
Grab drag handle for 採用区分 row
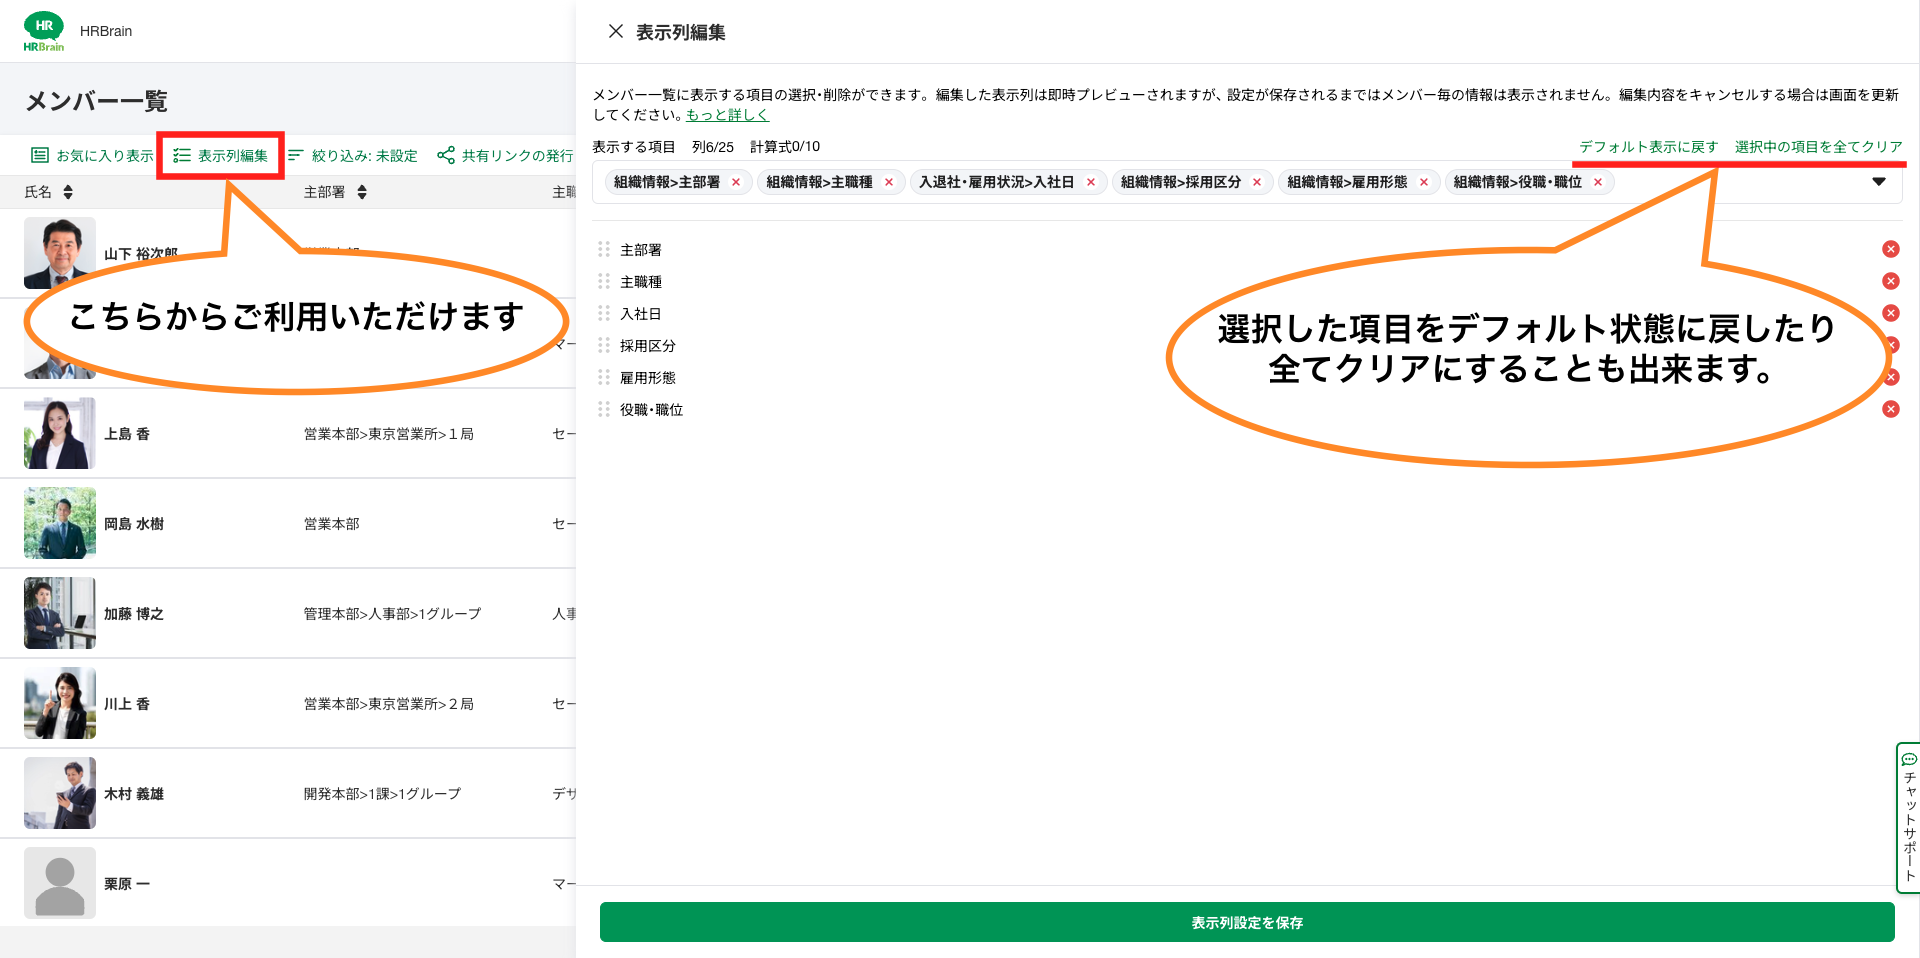[604, 345]
